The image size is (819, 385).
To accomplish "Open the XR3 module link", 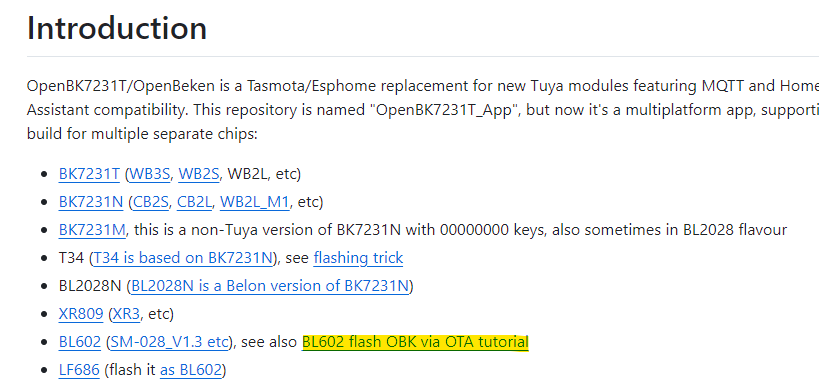I will [126, 314].
